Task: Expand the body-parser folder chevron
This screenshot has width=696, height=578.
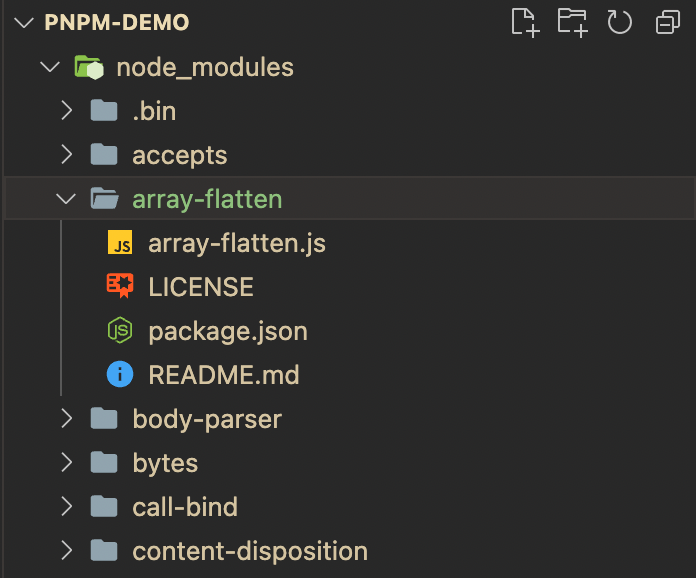Action: (x=67, y=418)
